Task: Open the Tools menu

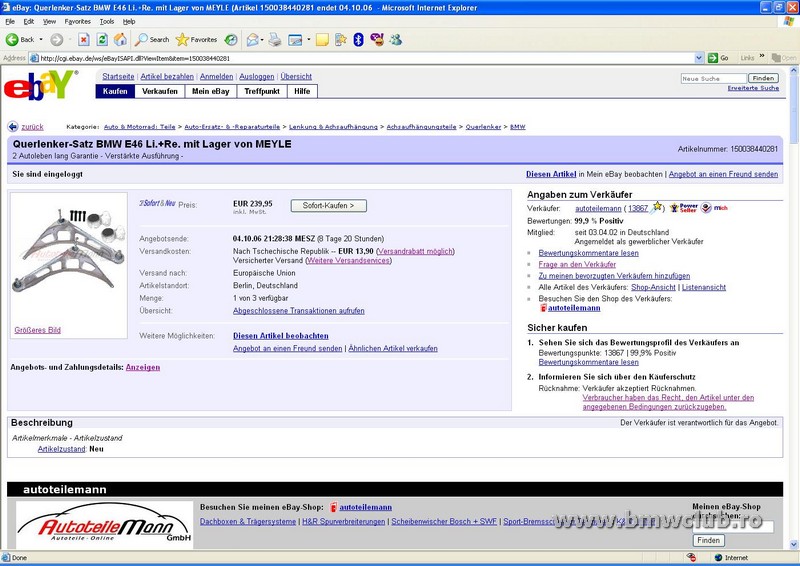Action: click(x=107, y=21)
